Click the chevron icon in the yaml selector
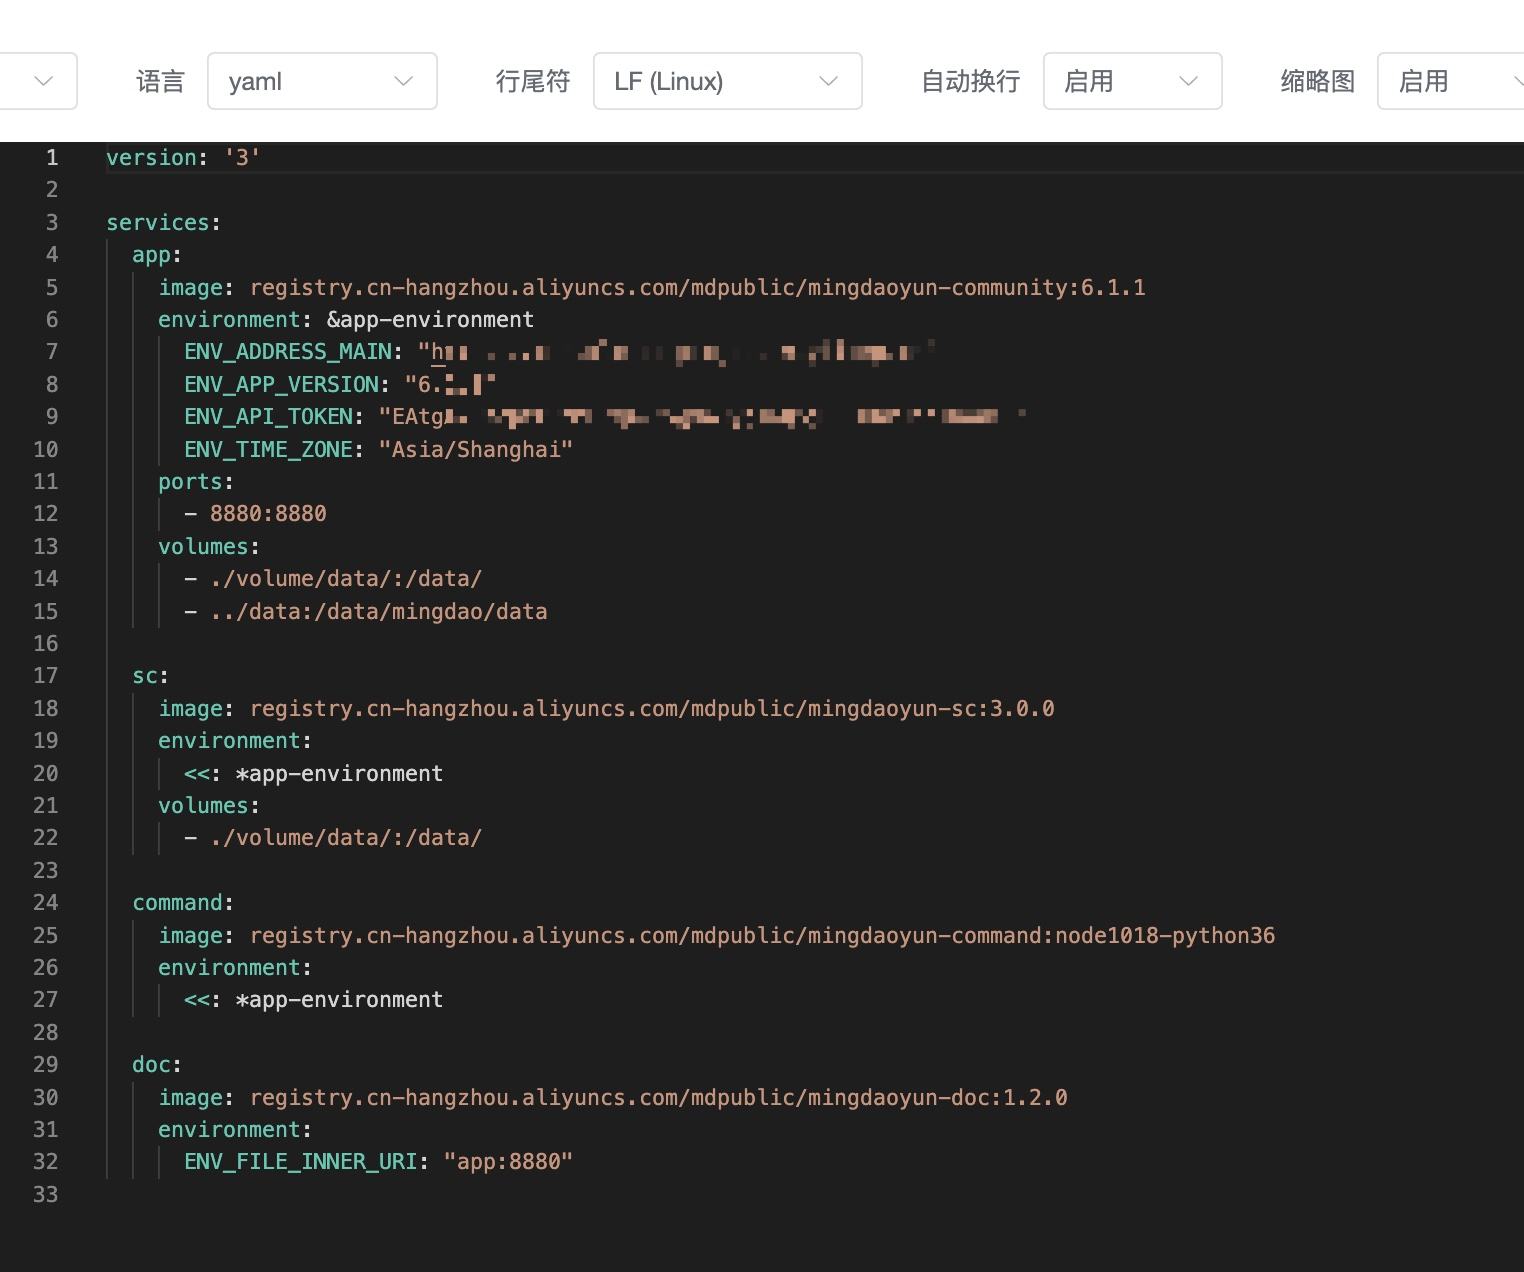 [x=403, y=81]
